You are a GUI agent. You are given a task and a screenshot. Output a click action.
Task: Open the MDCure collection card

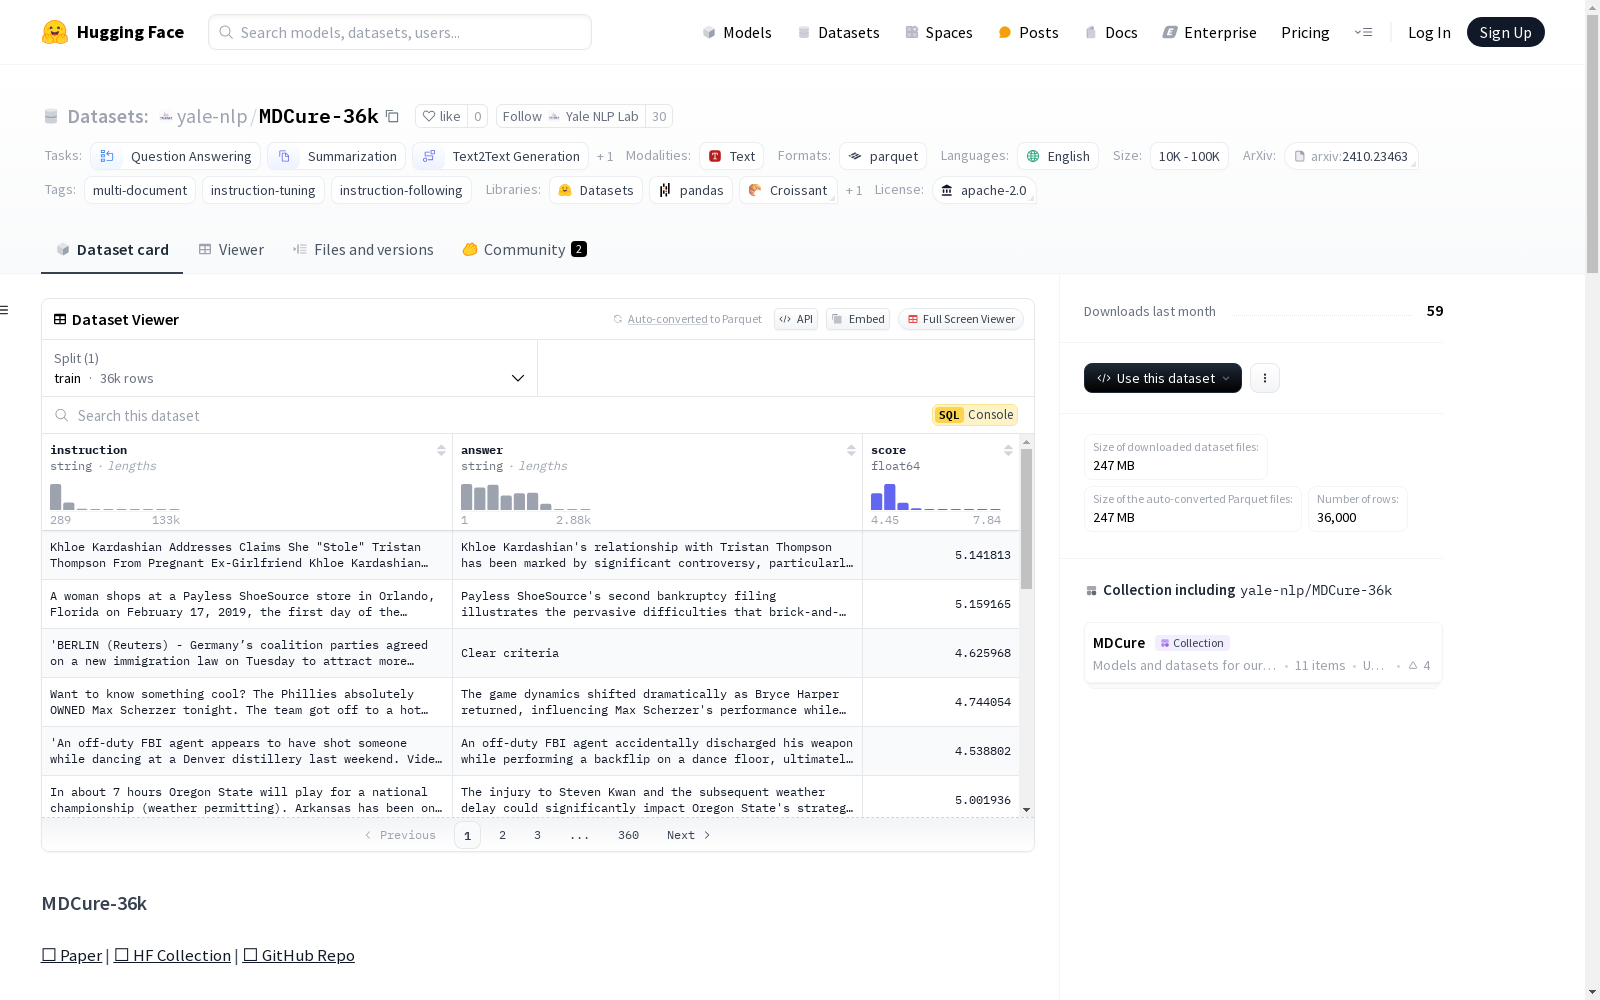1263,653
